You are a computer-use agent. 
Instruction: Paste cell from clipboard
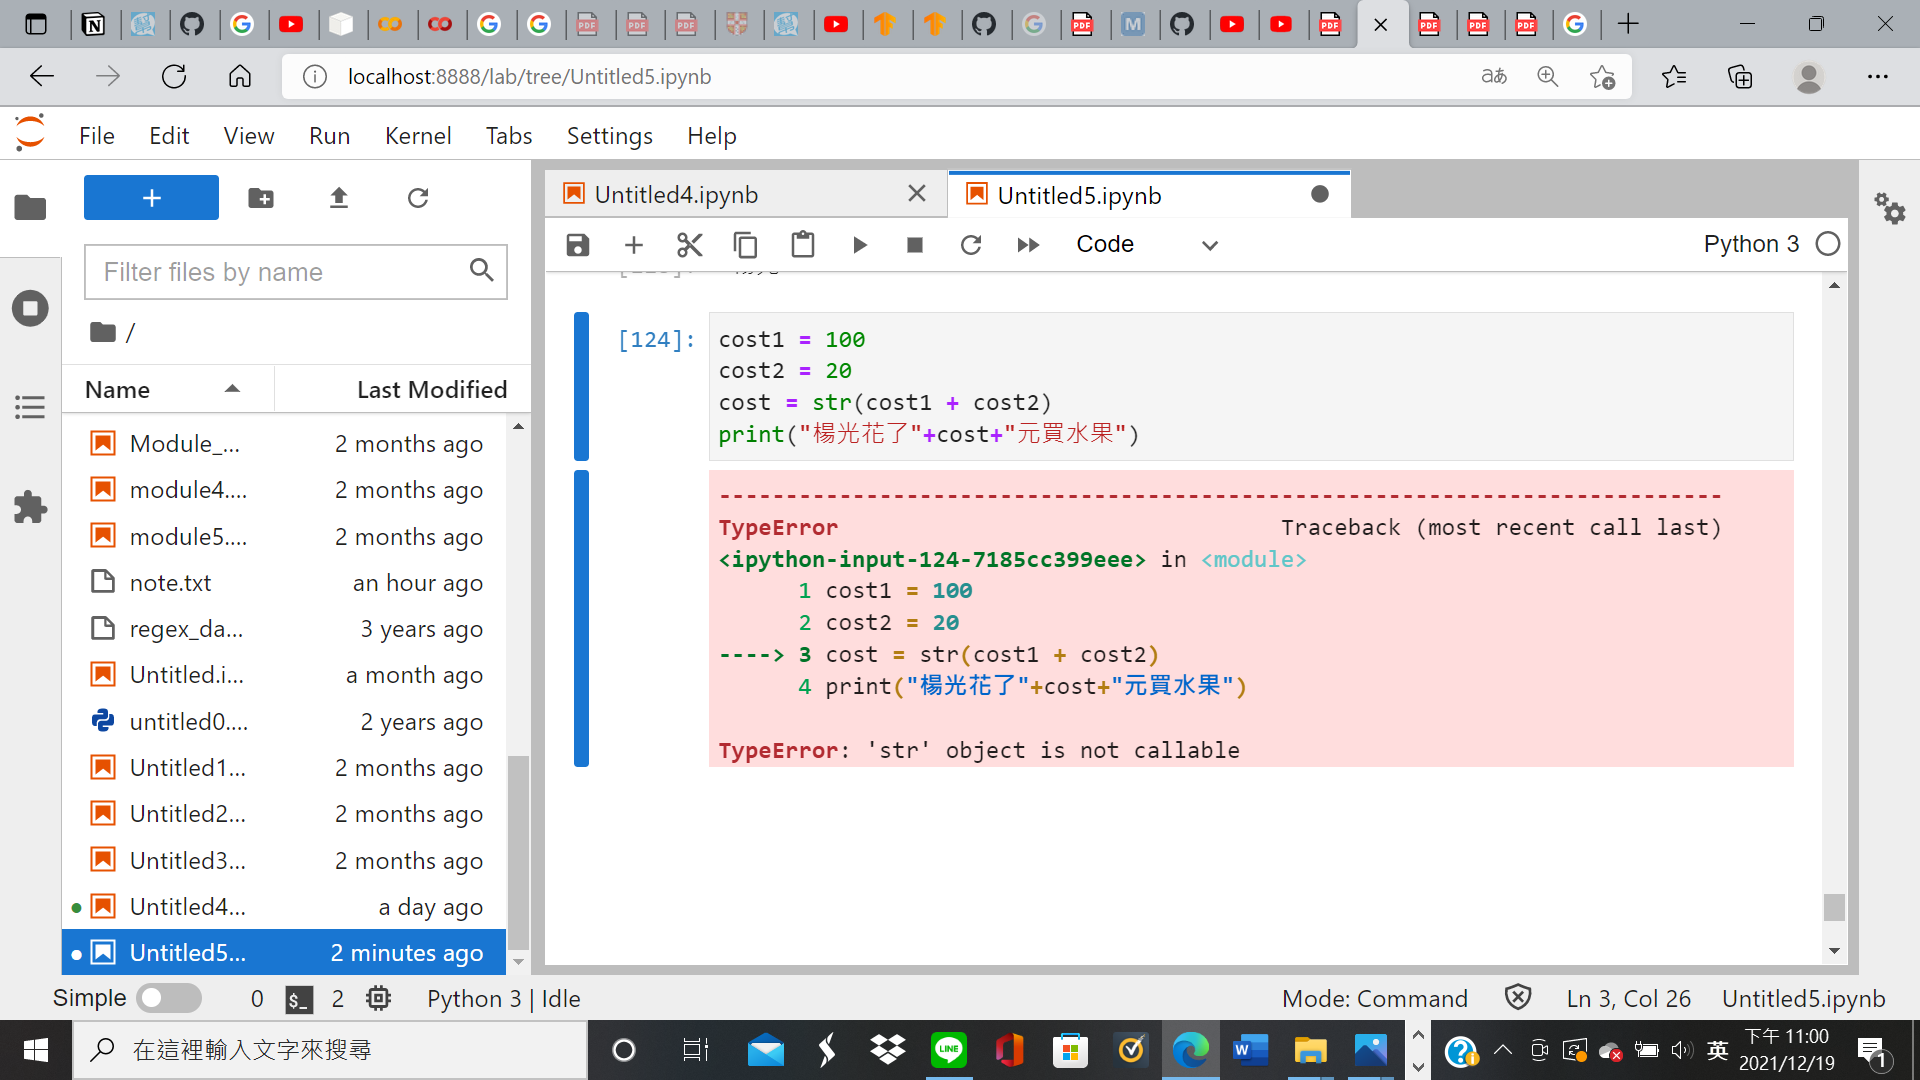point(803,244)
